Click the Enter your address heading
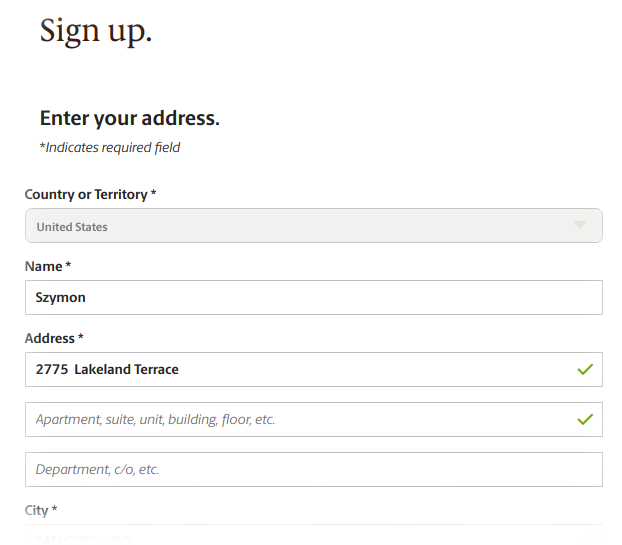622x545 pixels. click(x=130, y=118)
